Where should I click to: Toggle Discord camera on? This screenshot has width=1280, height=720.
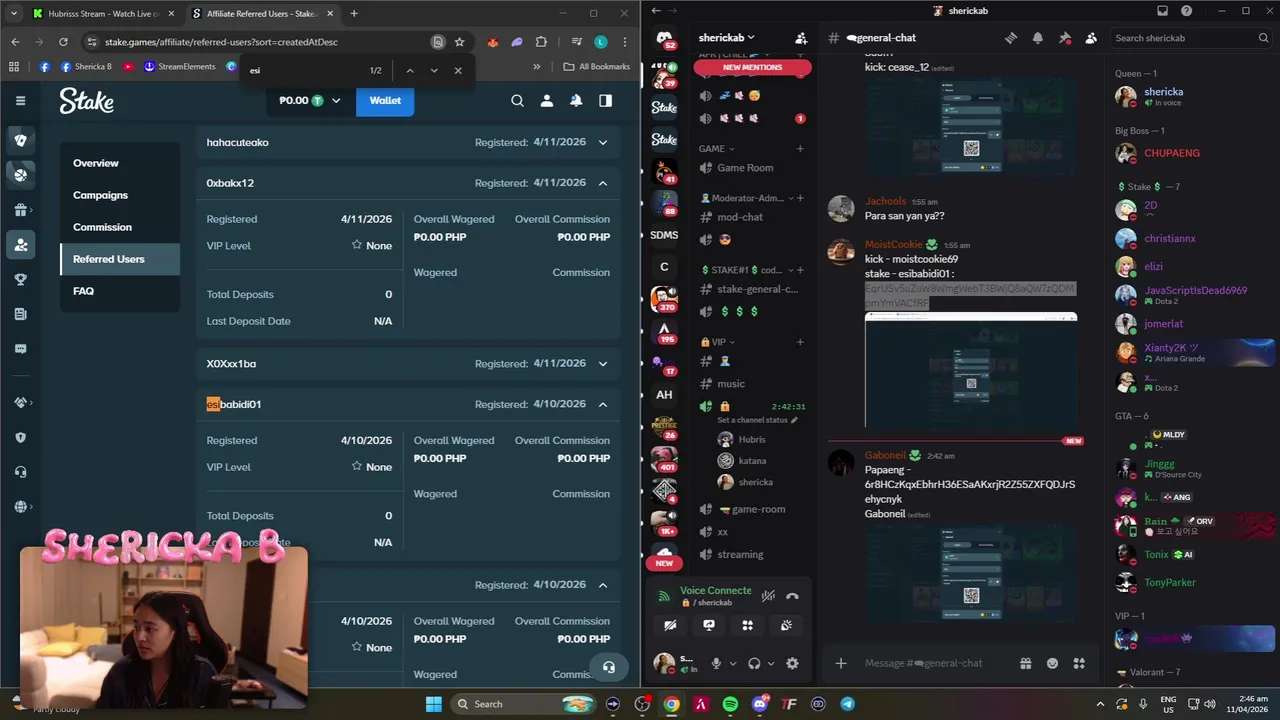click(670, 625)
